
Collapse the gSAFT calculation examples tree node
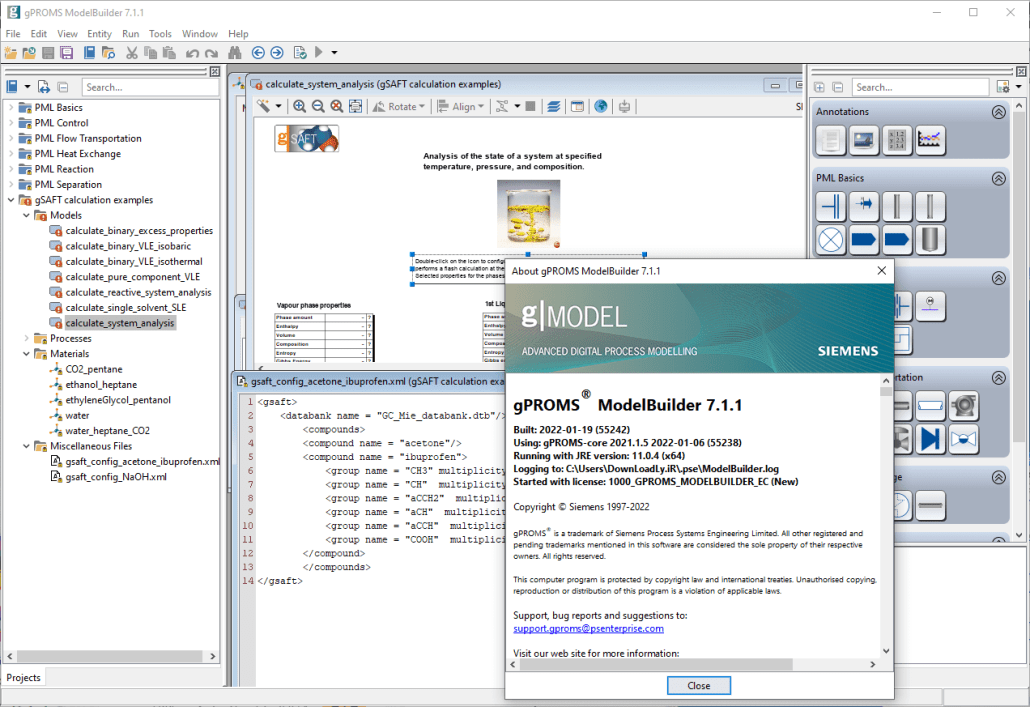pyautogui.click(x=9, y=199)
